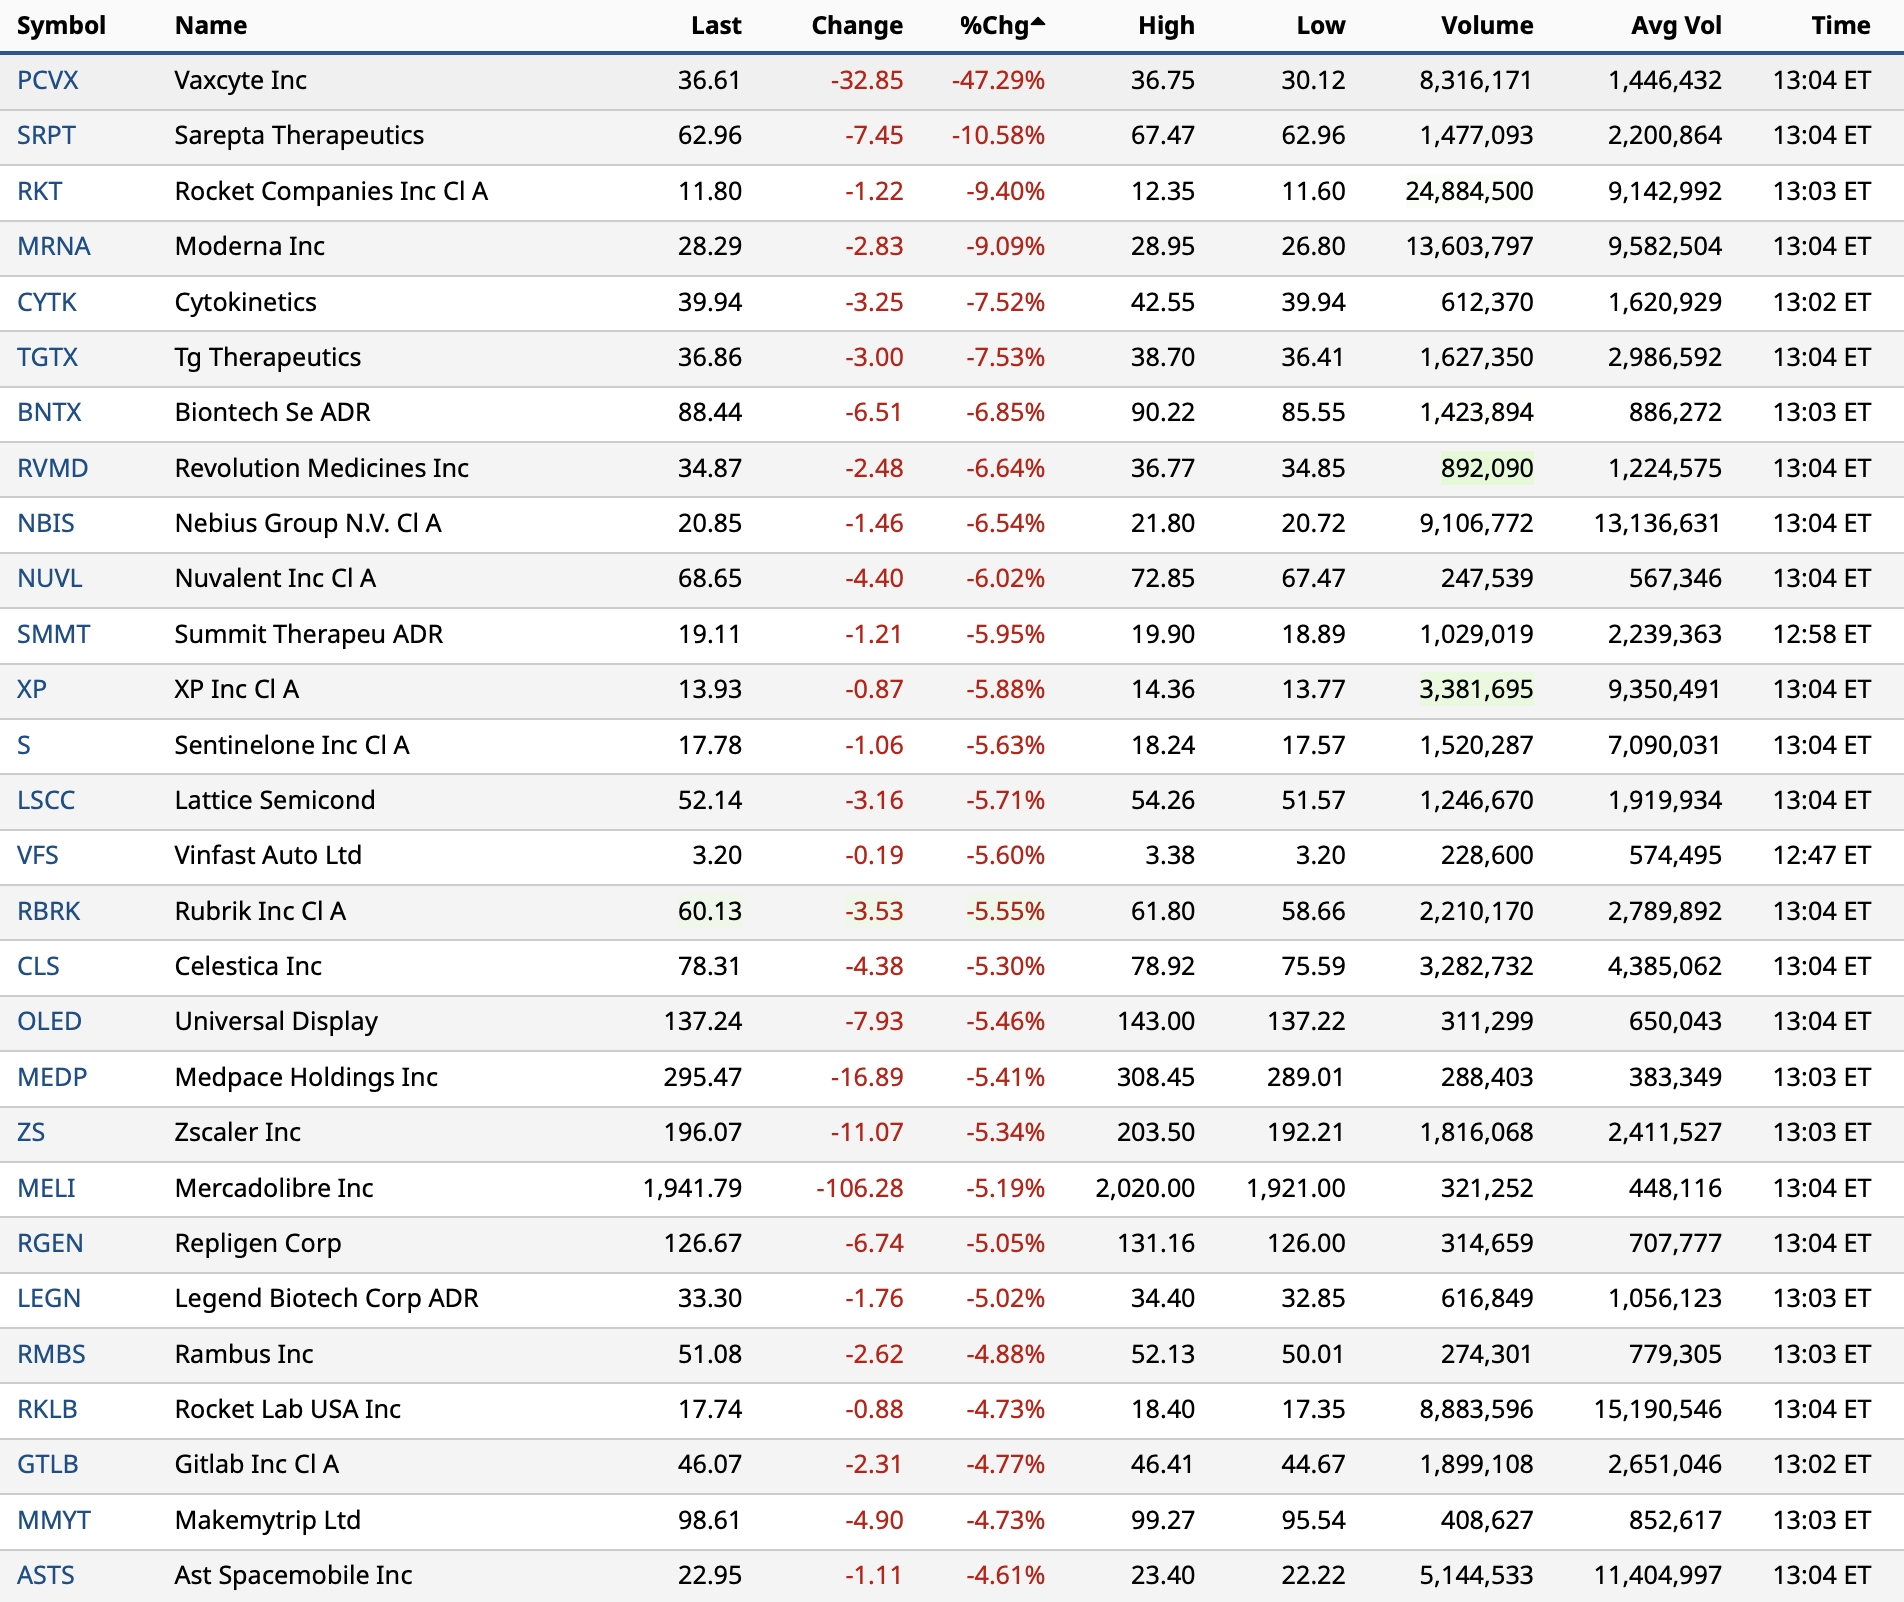The height and width of the screenshot is (1602, 1904).
Task: Sort table by Volume column header
Action: [1486, 26]
